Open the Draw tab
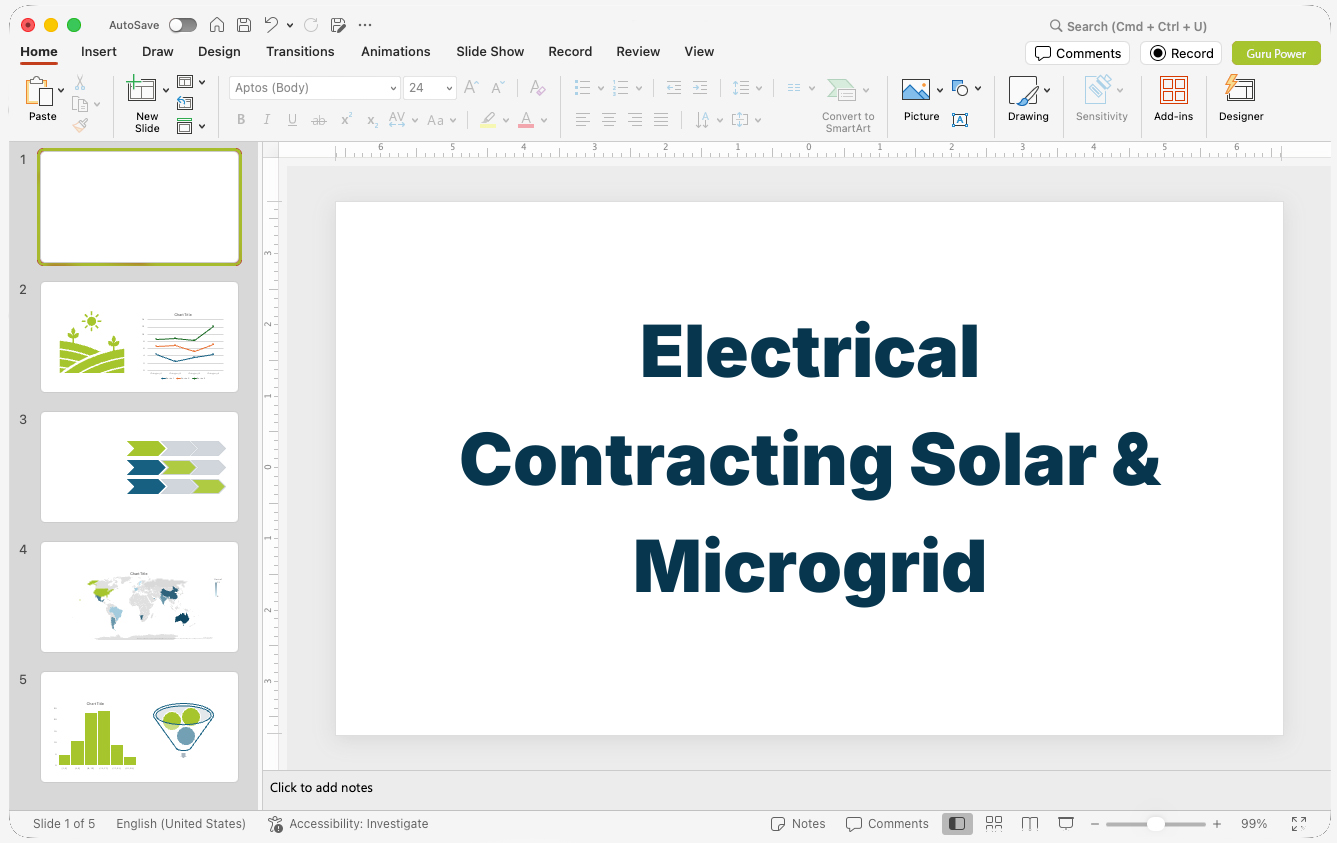The width and height of the screenshot is (1337, 843). tap(158, 51)
